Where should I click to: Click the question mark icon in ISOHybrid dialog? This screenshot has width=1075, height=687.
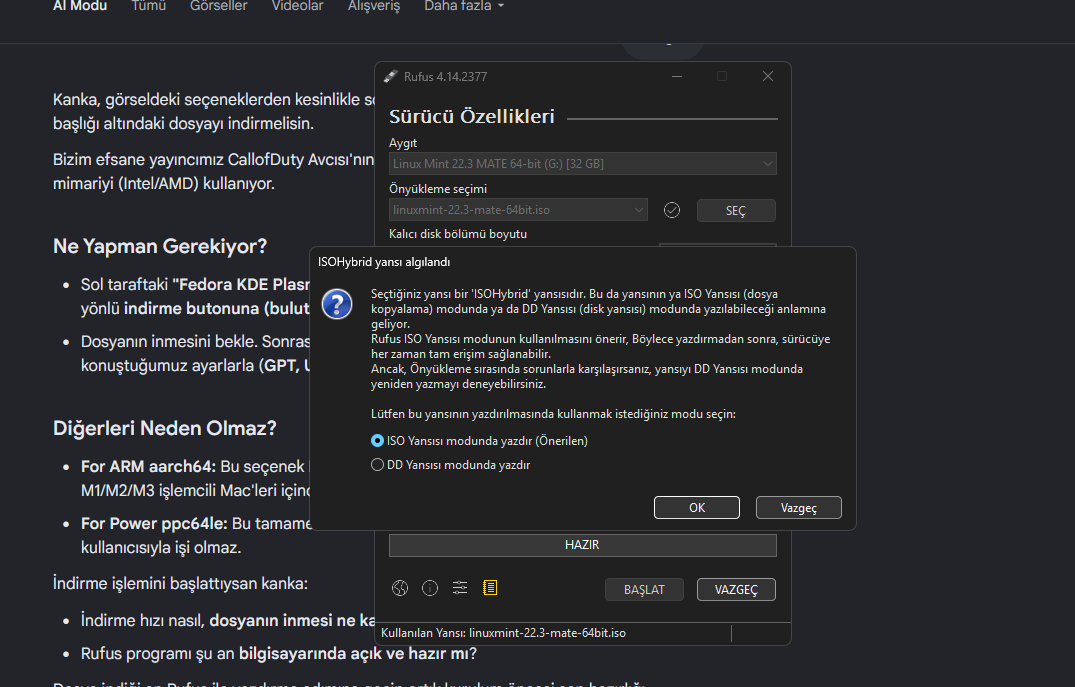point(337,304)
